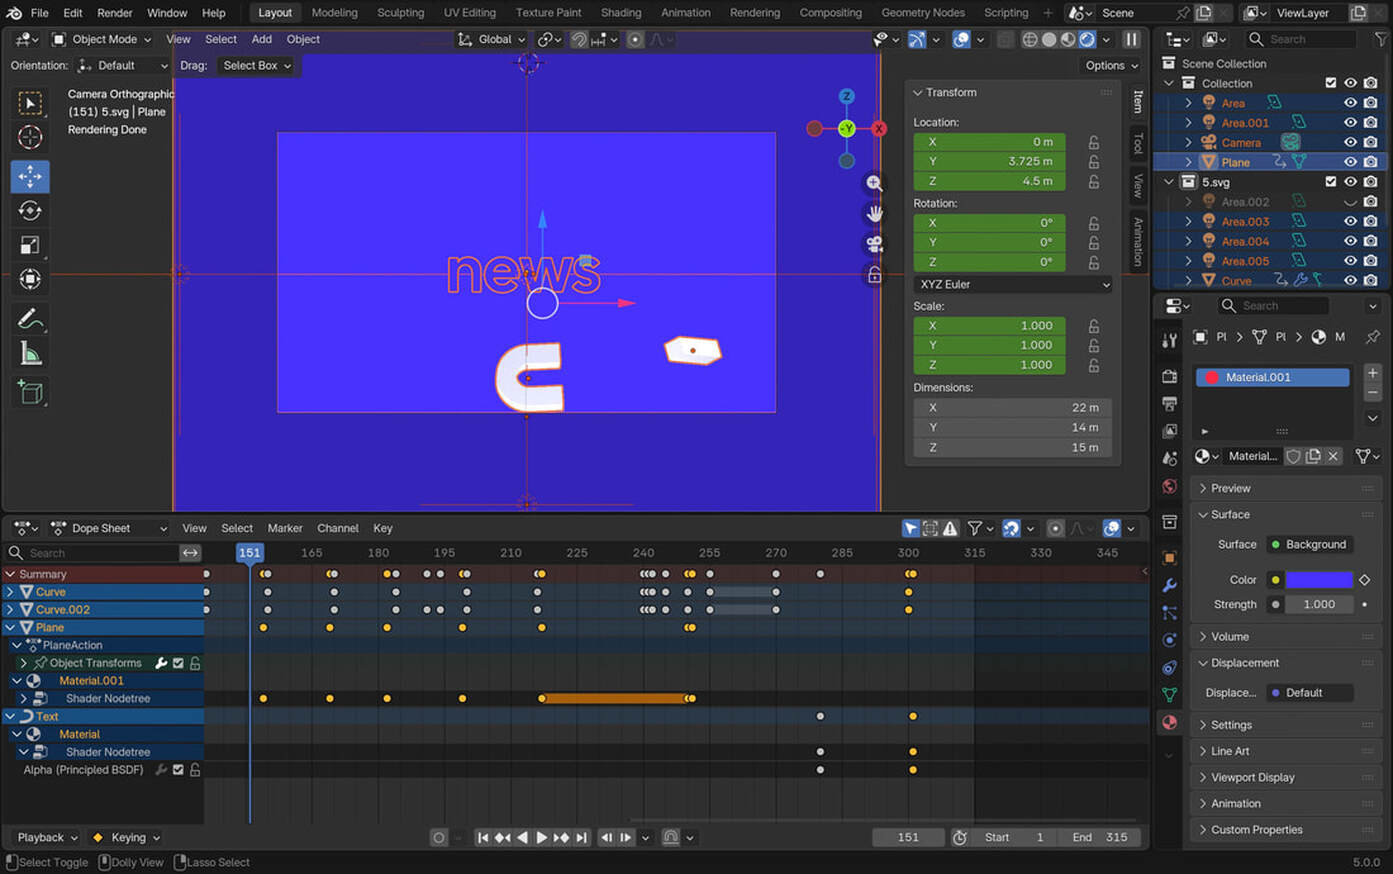This screenshot has height=874, width=1393.
Task: Click the Play animation button
Action: tap(541, 838)
